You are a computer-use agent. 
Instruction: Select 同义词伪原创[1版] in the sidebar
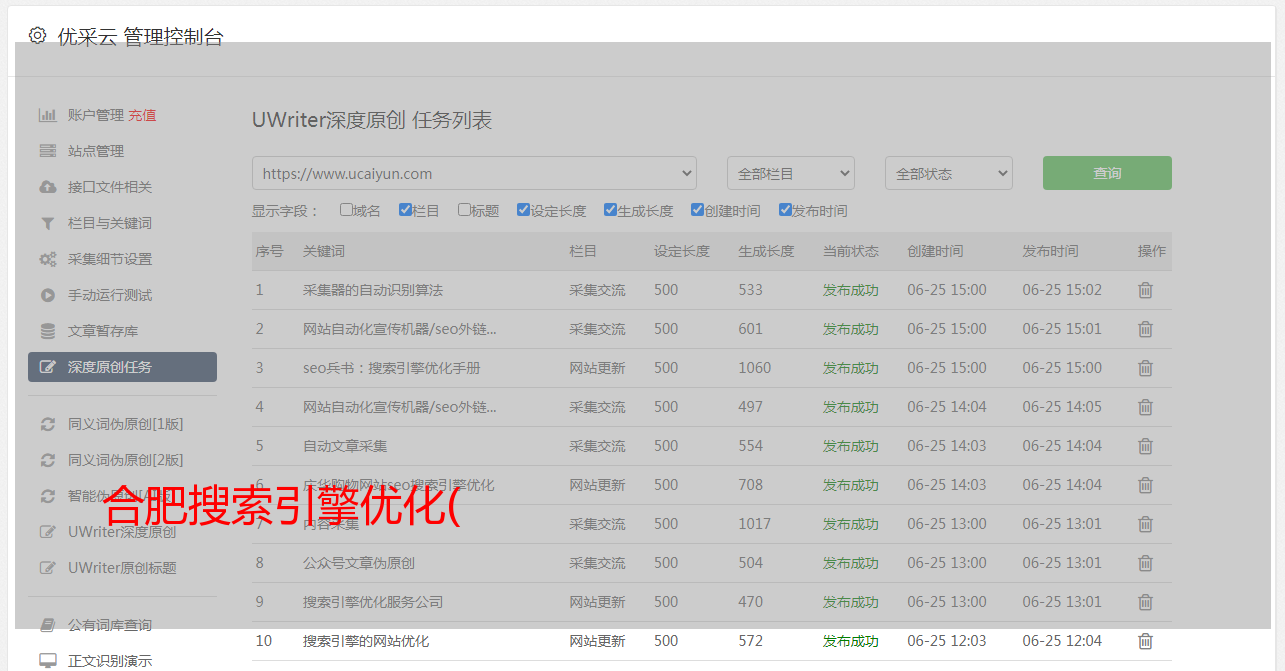(x=125, y=424)
